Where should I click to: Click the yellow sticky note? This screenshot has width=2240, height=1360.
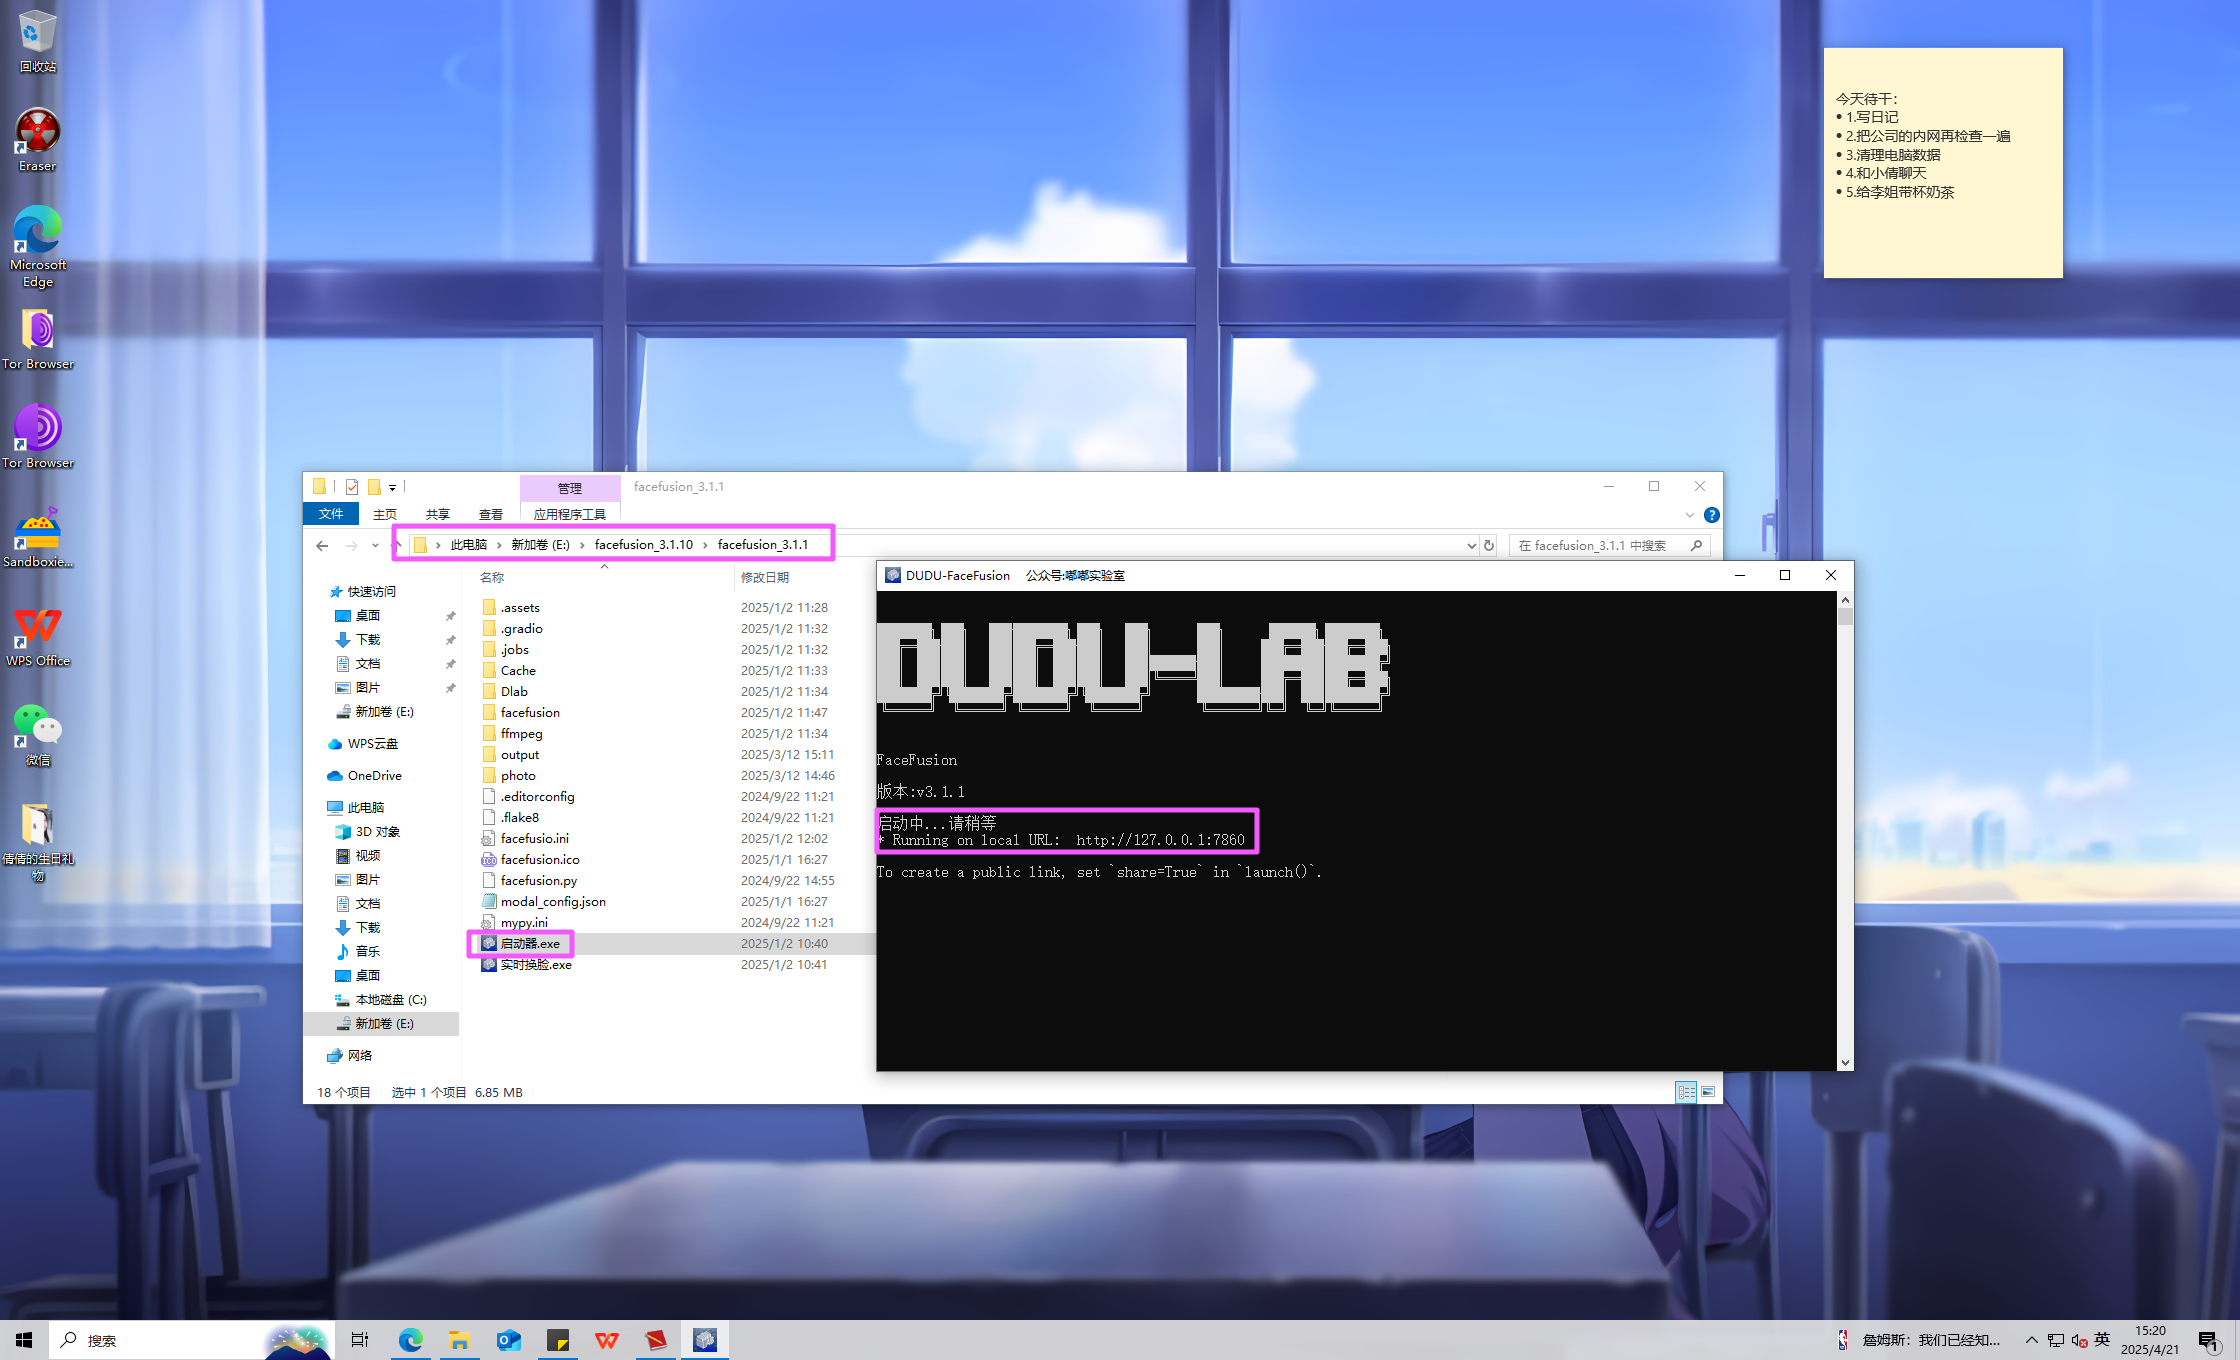pyautogui.click(x=1943, y=163)
